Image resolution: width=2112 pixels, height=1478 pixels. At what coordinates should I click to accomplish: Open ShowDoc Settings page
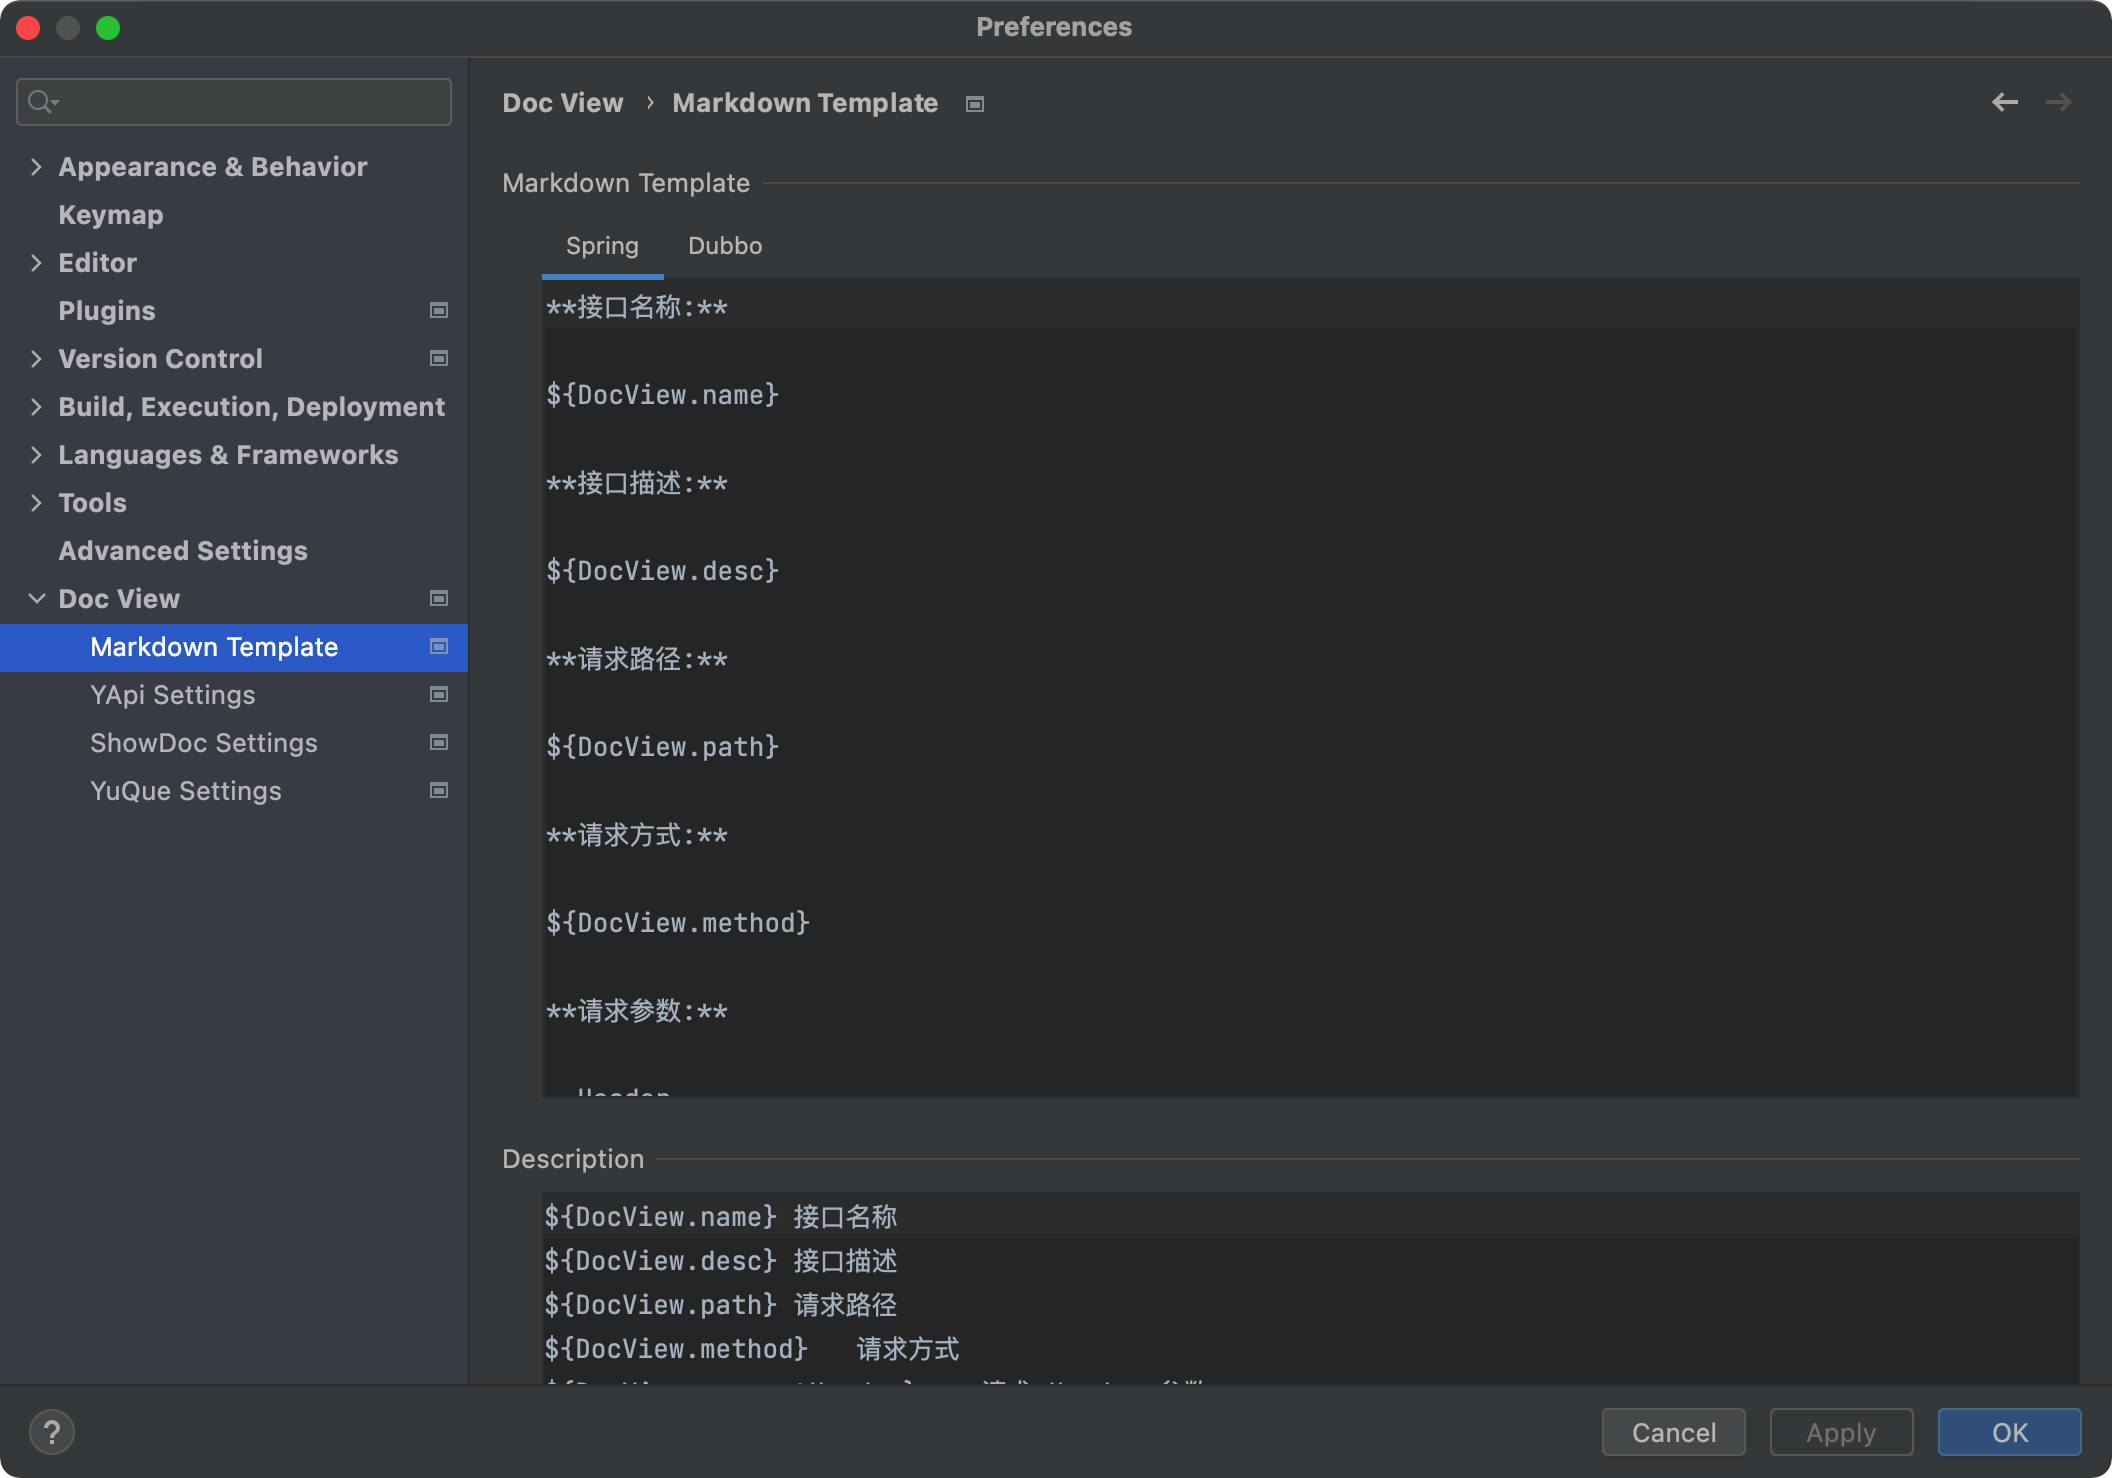coord(204,742)
